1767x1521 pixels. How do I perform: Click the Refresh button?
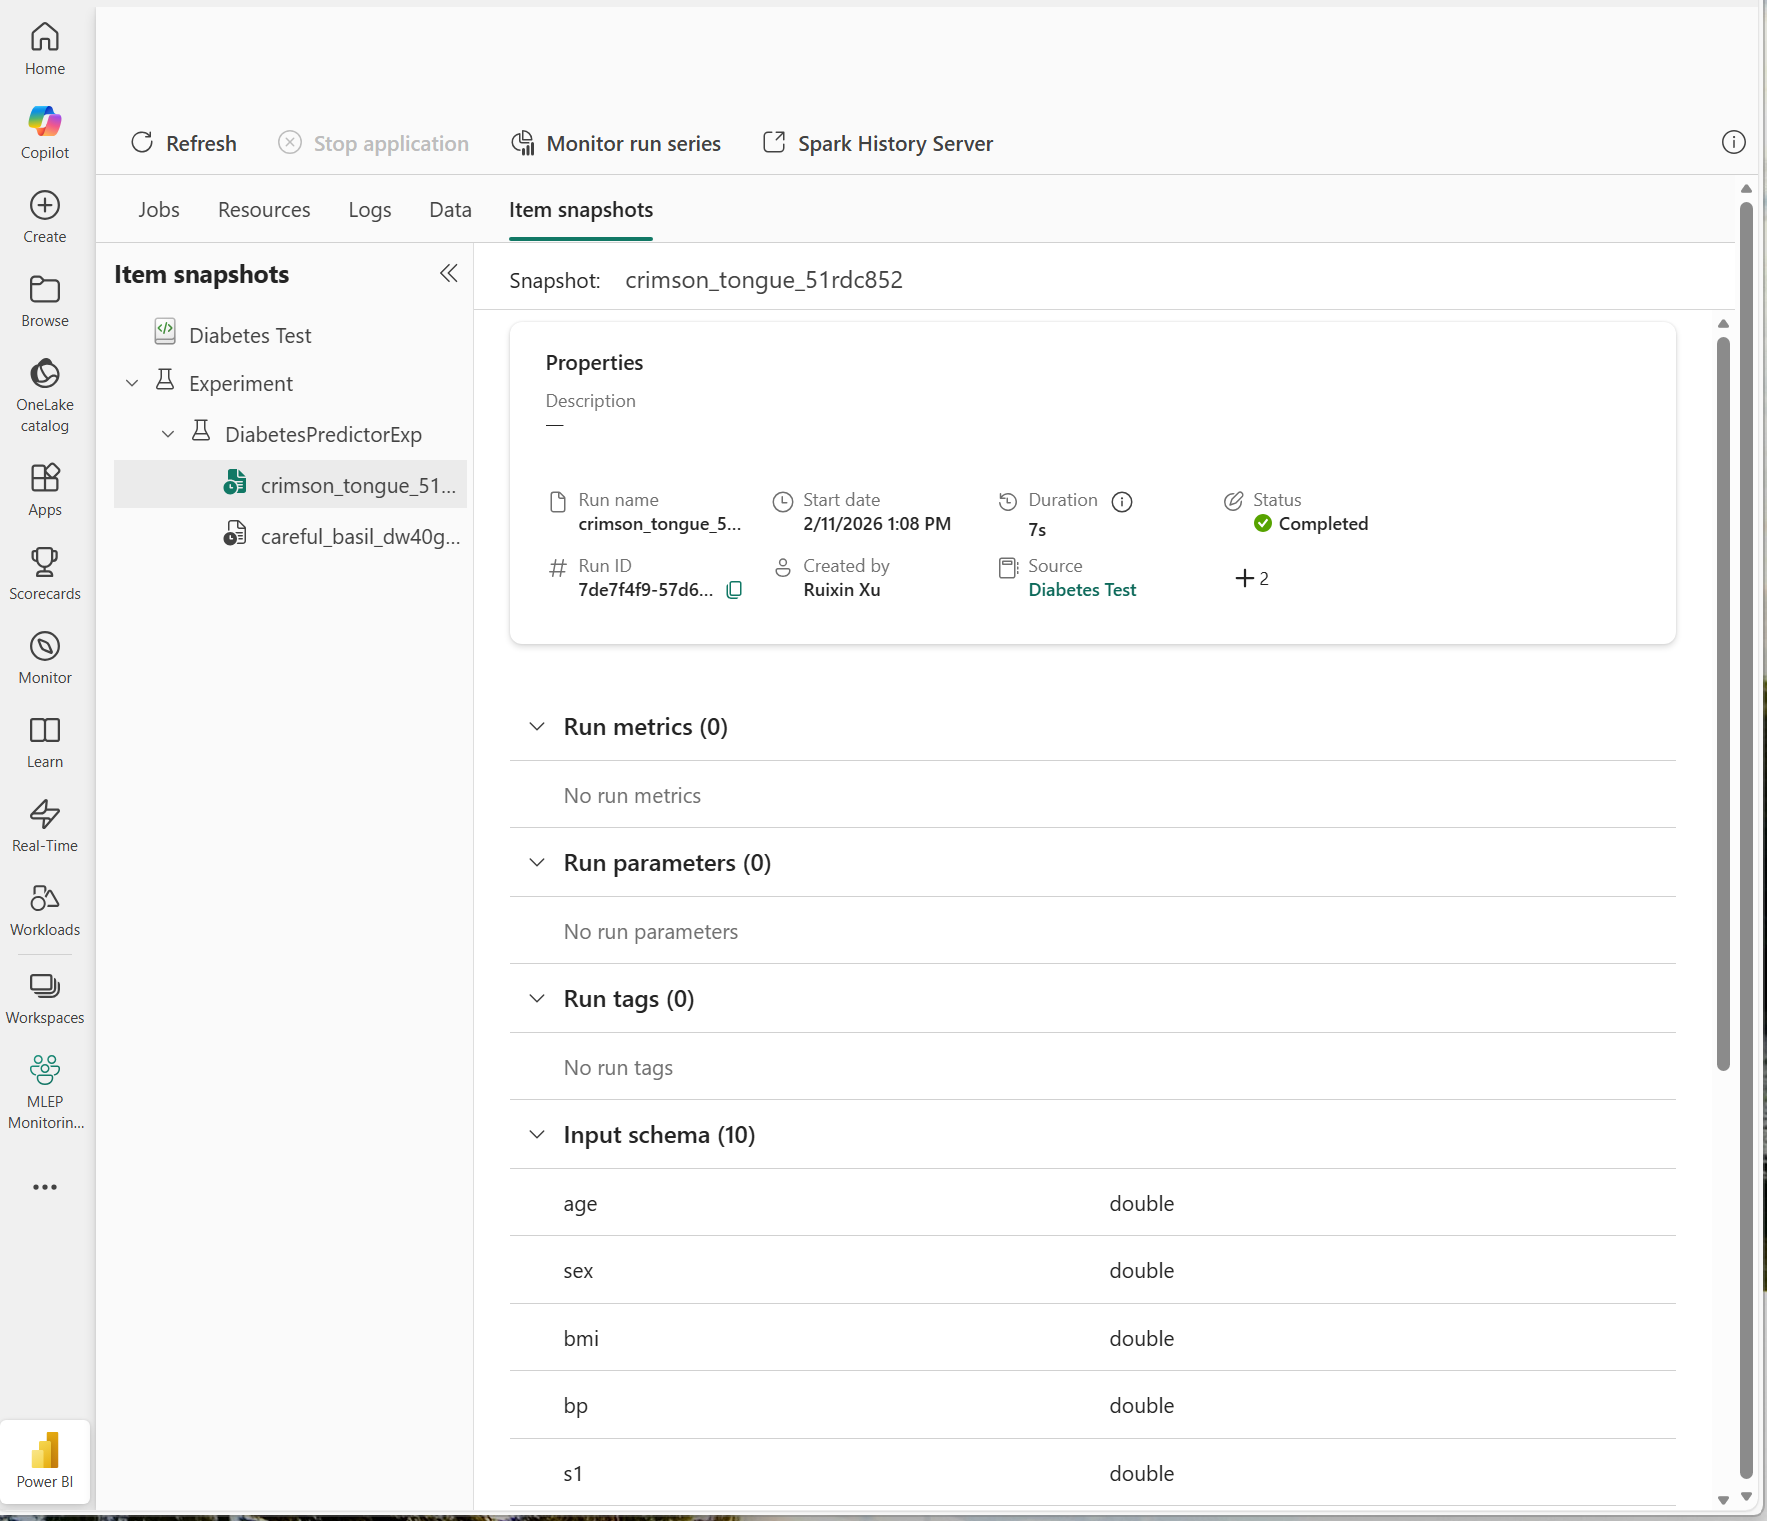click(184, 143)
